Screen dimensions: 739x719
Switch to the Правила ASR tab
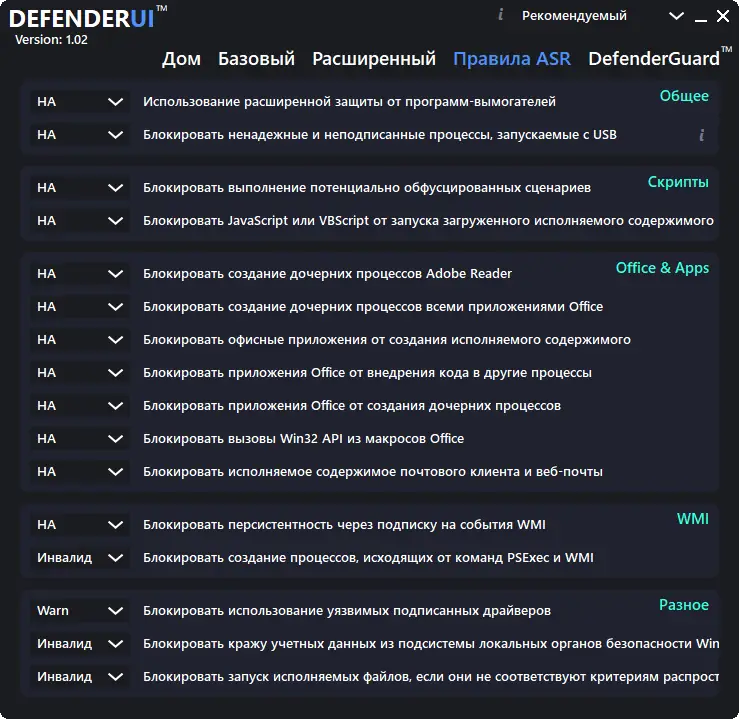pos(512,59)
